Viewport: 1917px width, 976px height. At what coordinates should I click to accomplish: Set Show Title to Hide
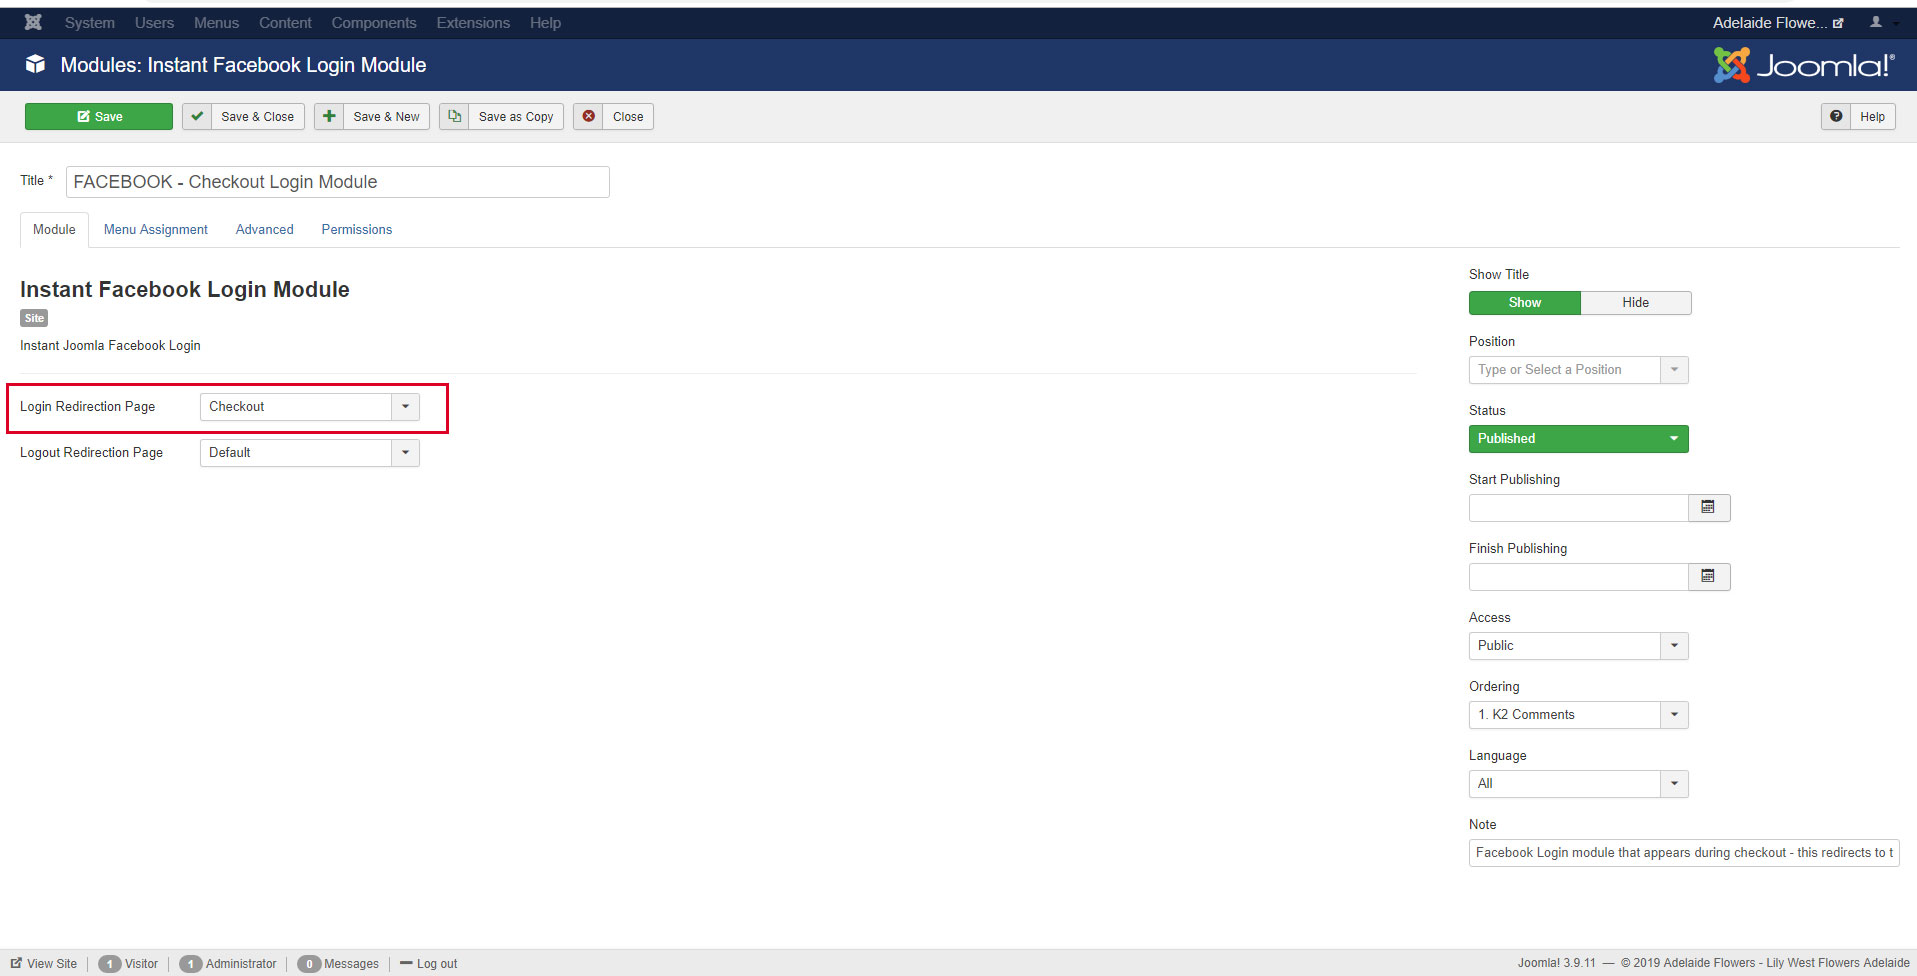(1636, 302)
